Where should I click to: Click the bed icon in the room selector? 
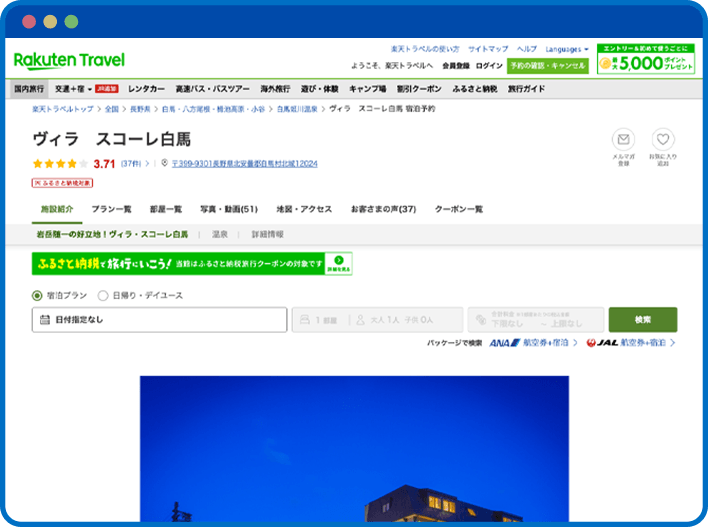tap(305, 320)
